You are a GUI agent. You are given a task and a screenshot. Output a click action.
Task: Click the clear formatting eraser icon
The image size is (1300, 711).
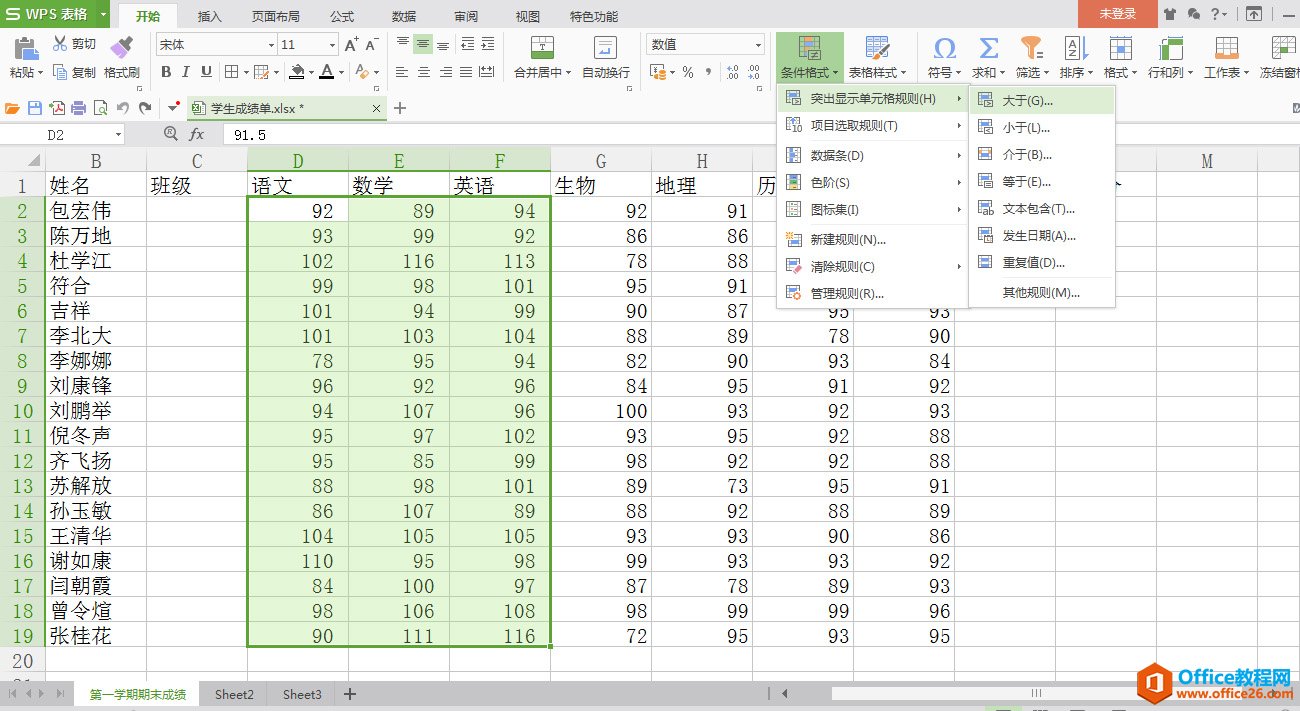point(364,72)
